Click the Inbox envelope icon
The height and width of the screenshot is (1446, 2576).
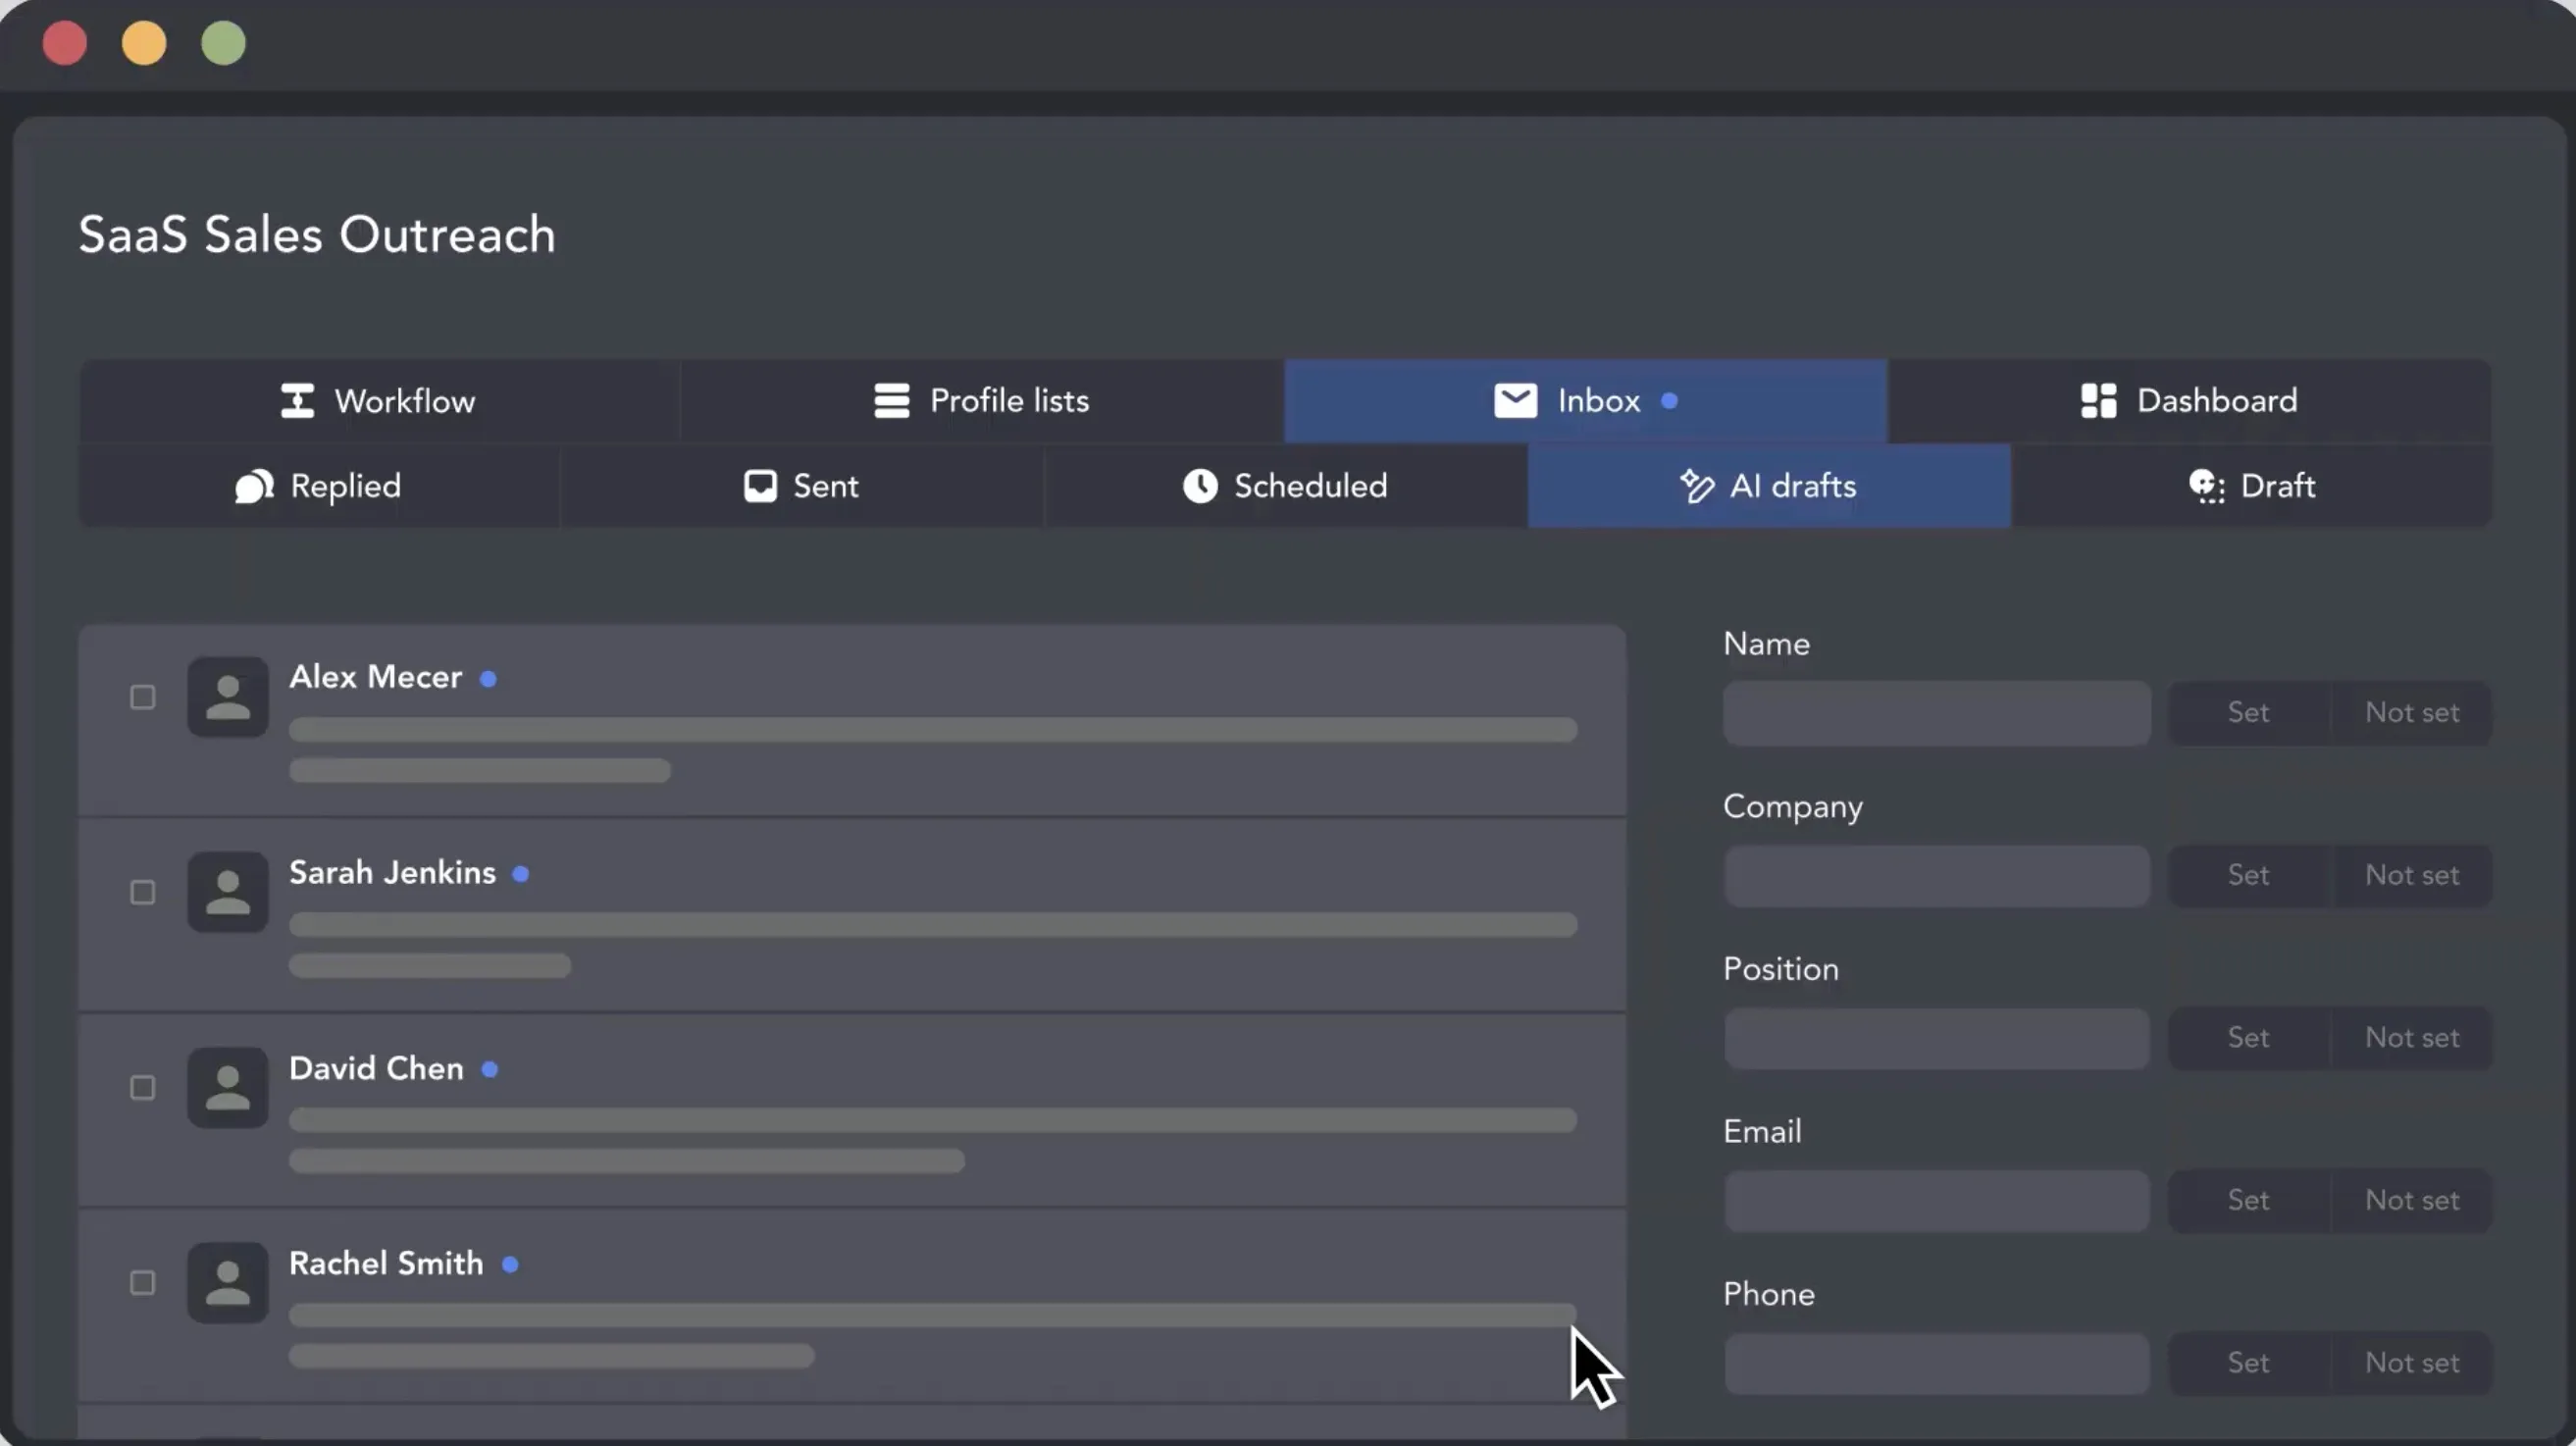(1516, 401)
